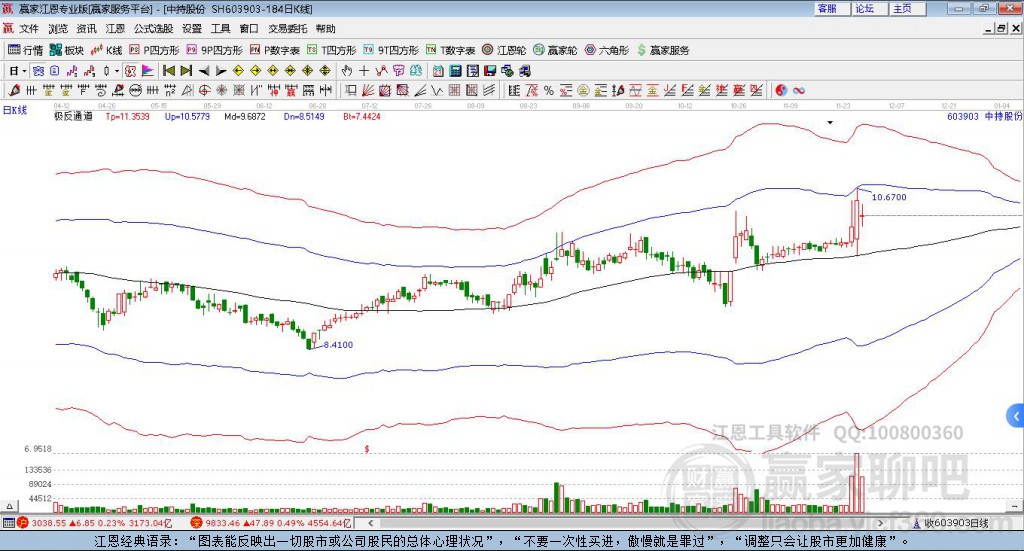Viewport: 1024px width, 551px height.
Task: Open the 工具 menu
Action: coord(221,29)
